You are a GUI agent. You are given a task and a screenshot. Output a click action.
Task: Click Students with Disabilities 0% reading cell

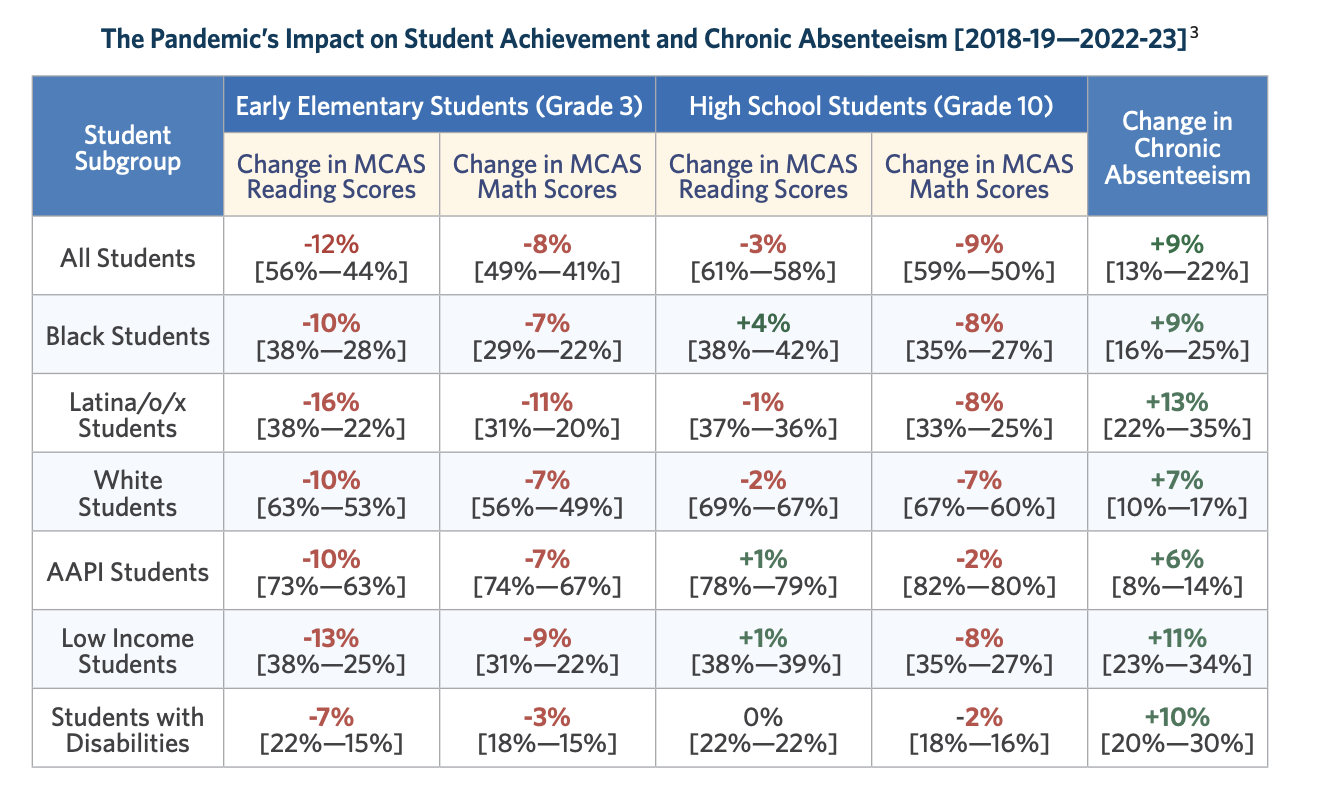point(764,729)
